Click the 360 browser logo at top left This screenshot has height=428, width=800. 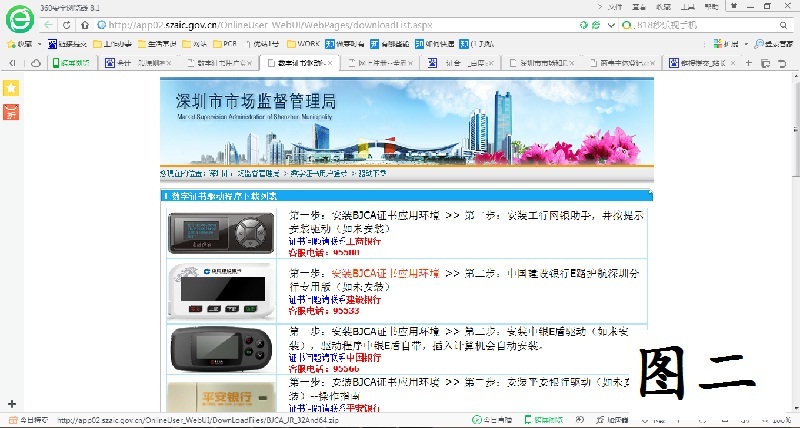16,18
